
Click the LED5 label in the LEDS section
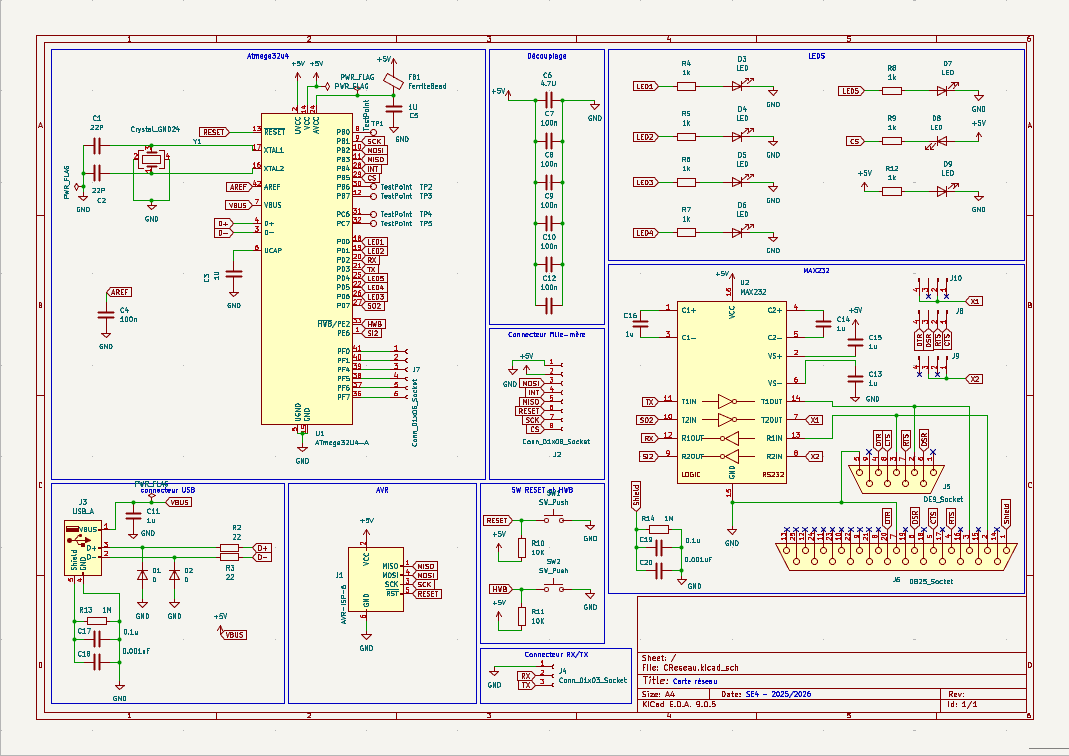tap(851, 91)
